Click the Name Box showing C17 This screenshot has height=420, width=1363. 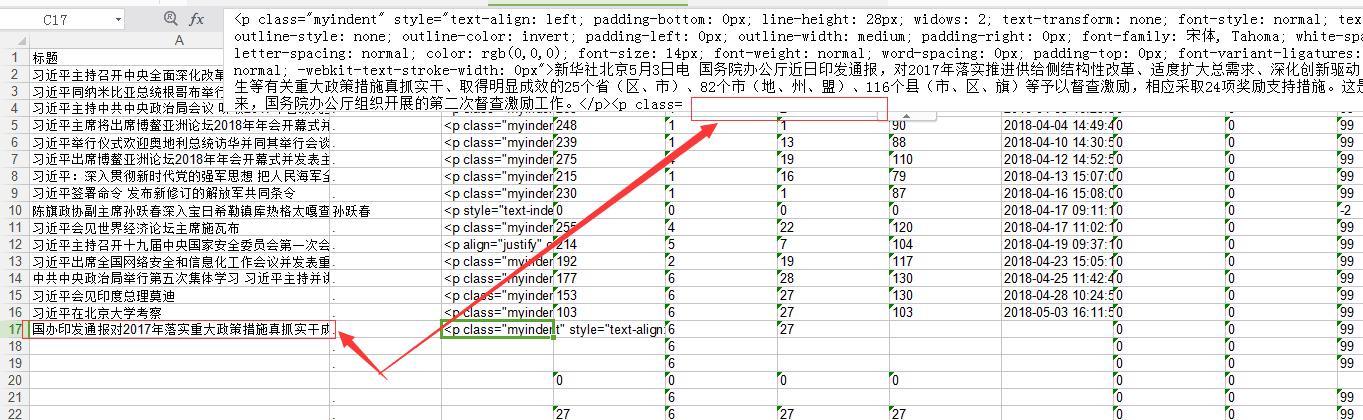coord(60,20)
